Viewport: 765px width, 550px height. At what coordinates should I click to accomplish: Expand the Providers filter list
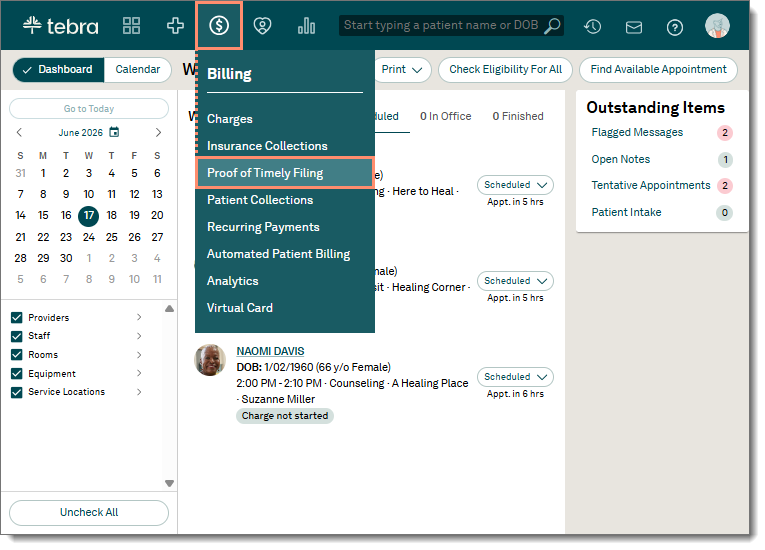pos(139,317)
